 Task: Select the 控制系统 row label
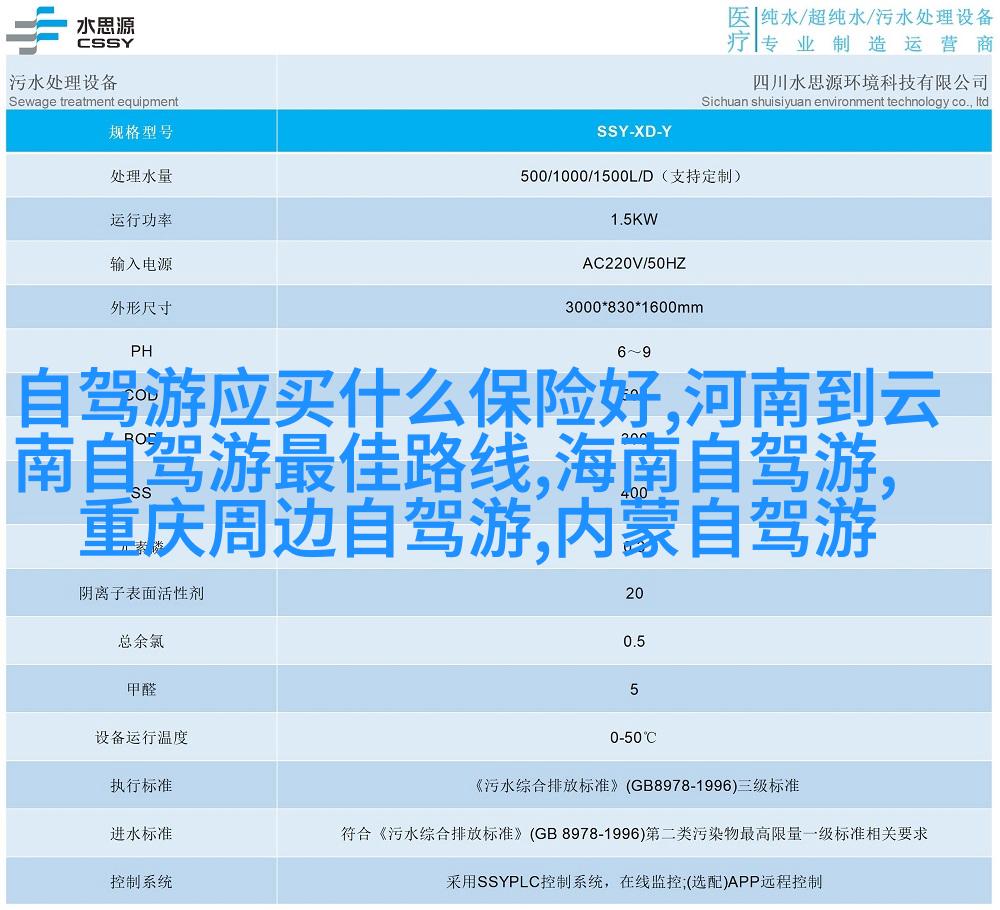click(x=141, y=882)
